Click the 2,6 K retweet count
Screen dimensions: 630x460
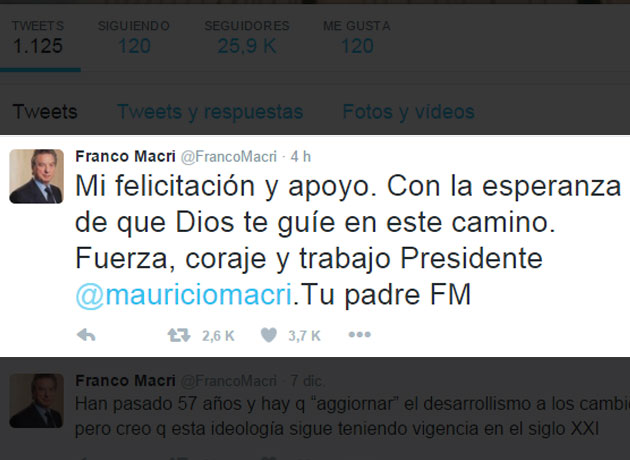(218, 335)
